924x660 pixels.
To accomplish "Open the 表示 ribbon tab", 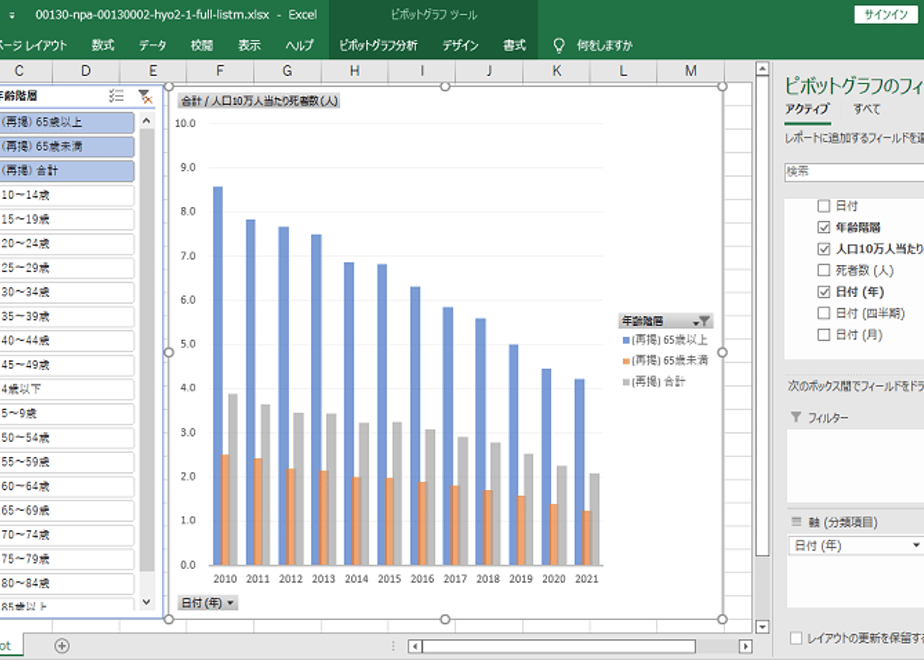I will coord(249,45).
